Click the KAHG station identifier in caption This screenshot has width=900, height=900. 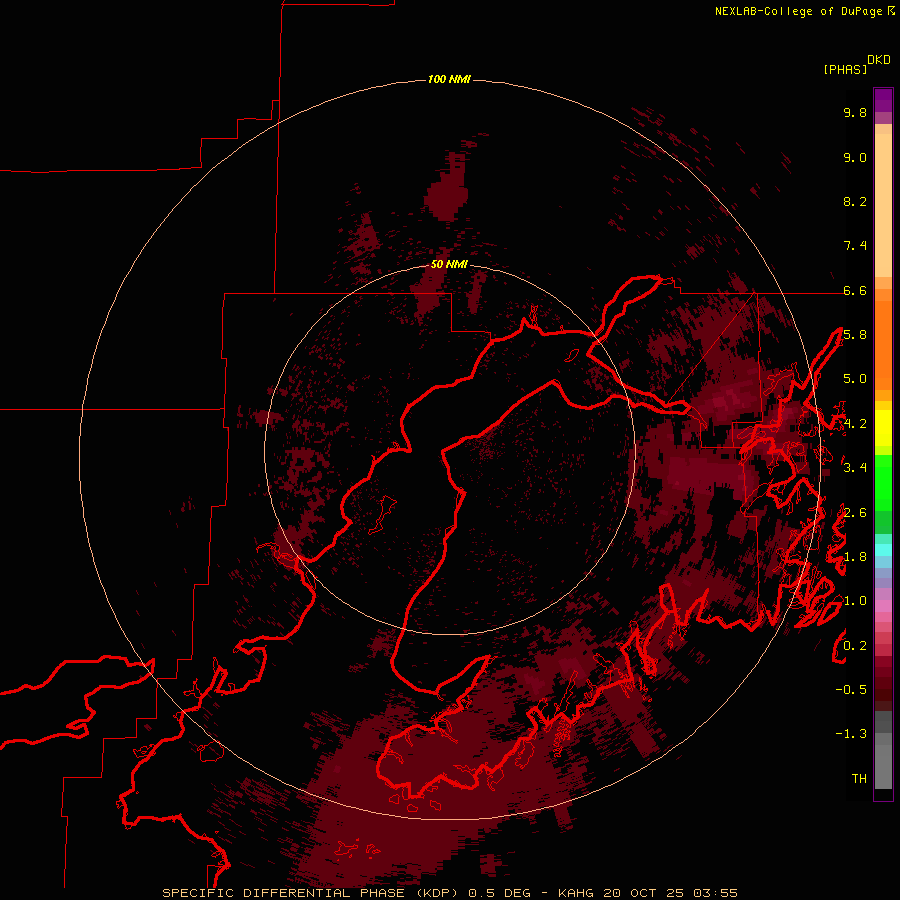(578, 893)
